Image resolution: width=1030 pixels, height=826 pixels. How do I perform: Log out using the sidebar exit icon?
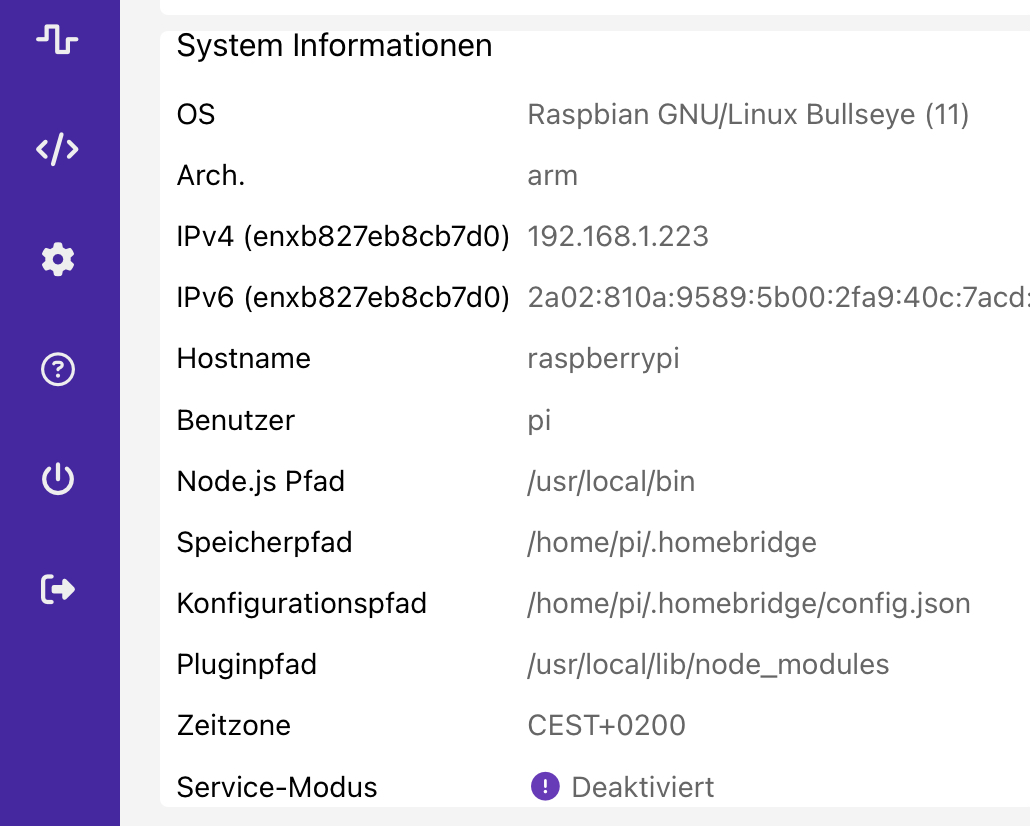57,590
